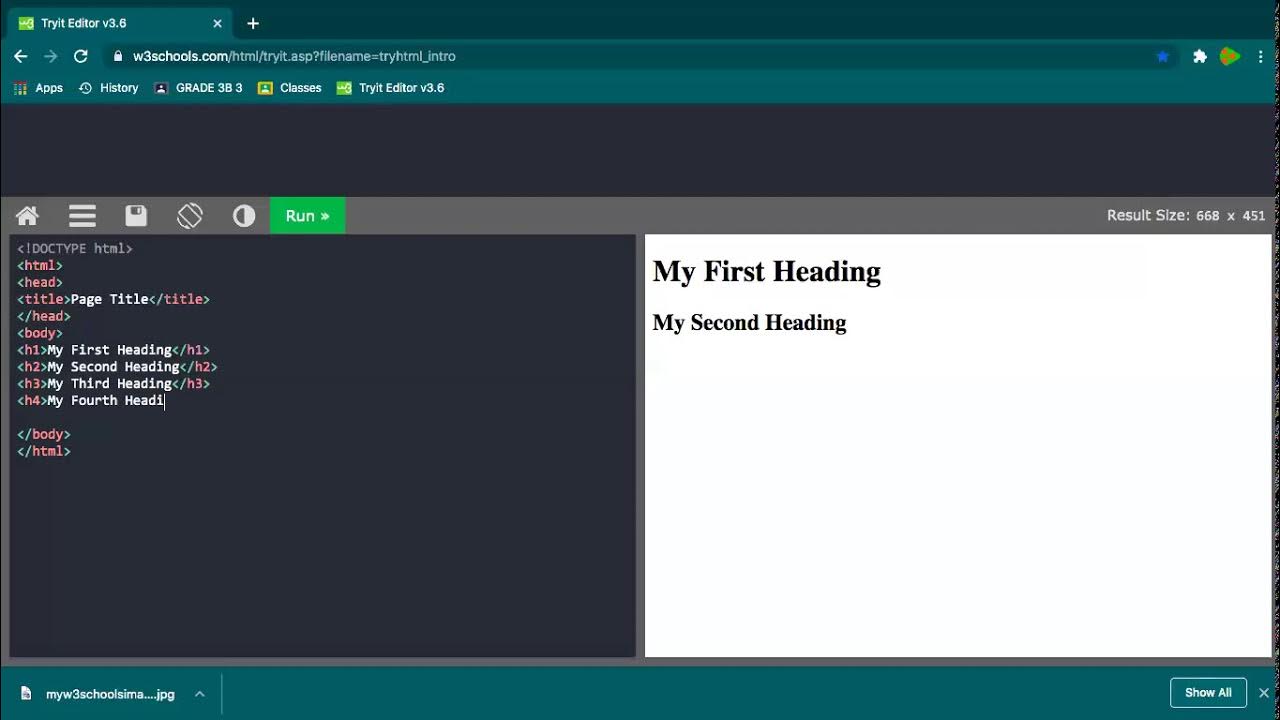This screenshot has width=1280, height=720.
Task: Click the Result Size 668 x 451 label
Action: click(x=1186, y=216)
